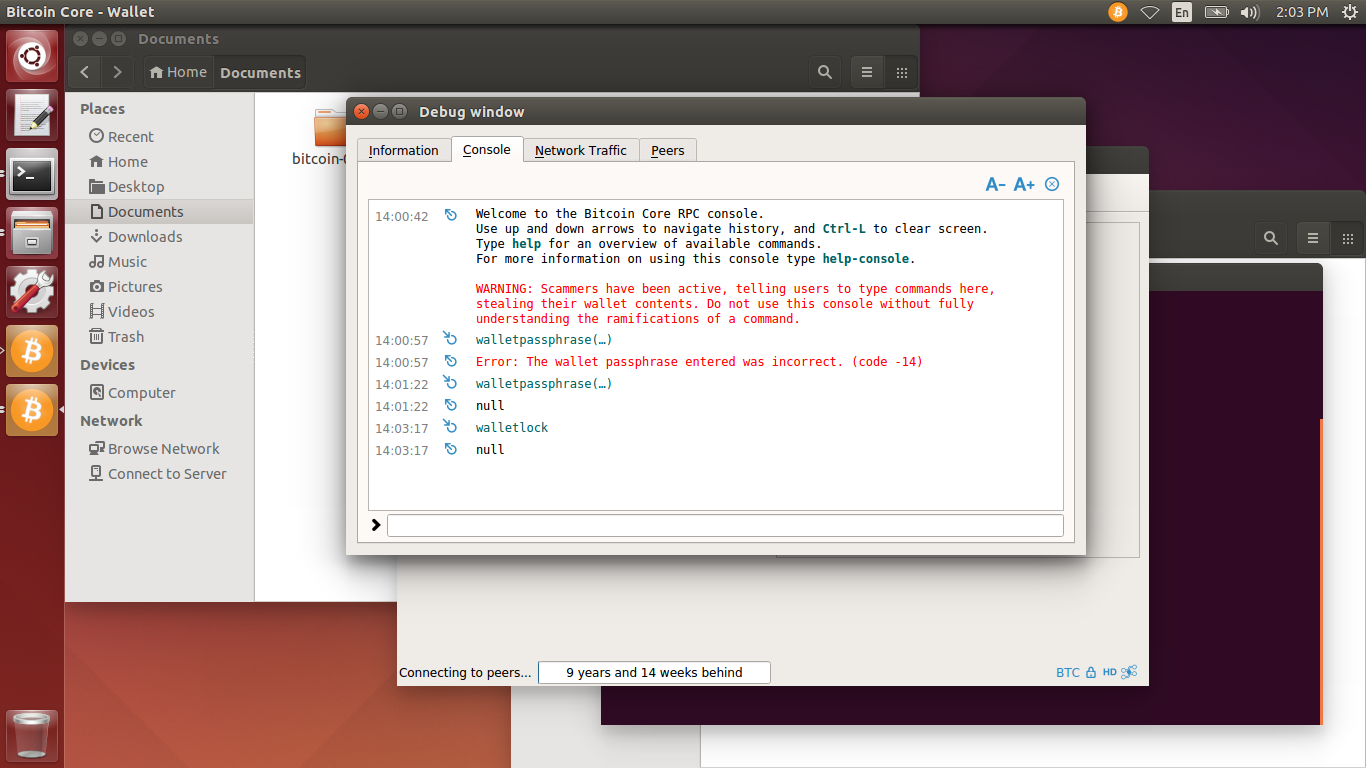Click grid view in Files window behind Bitcoin Core
The height and width of the screenshot is (768, 1366).
click(x=1347, y=238)
